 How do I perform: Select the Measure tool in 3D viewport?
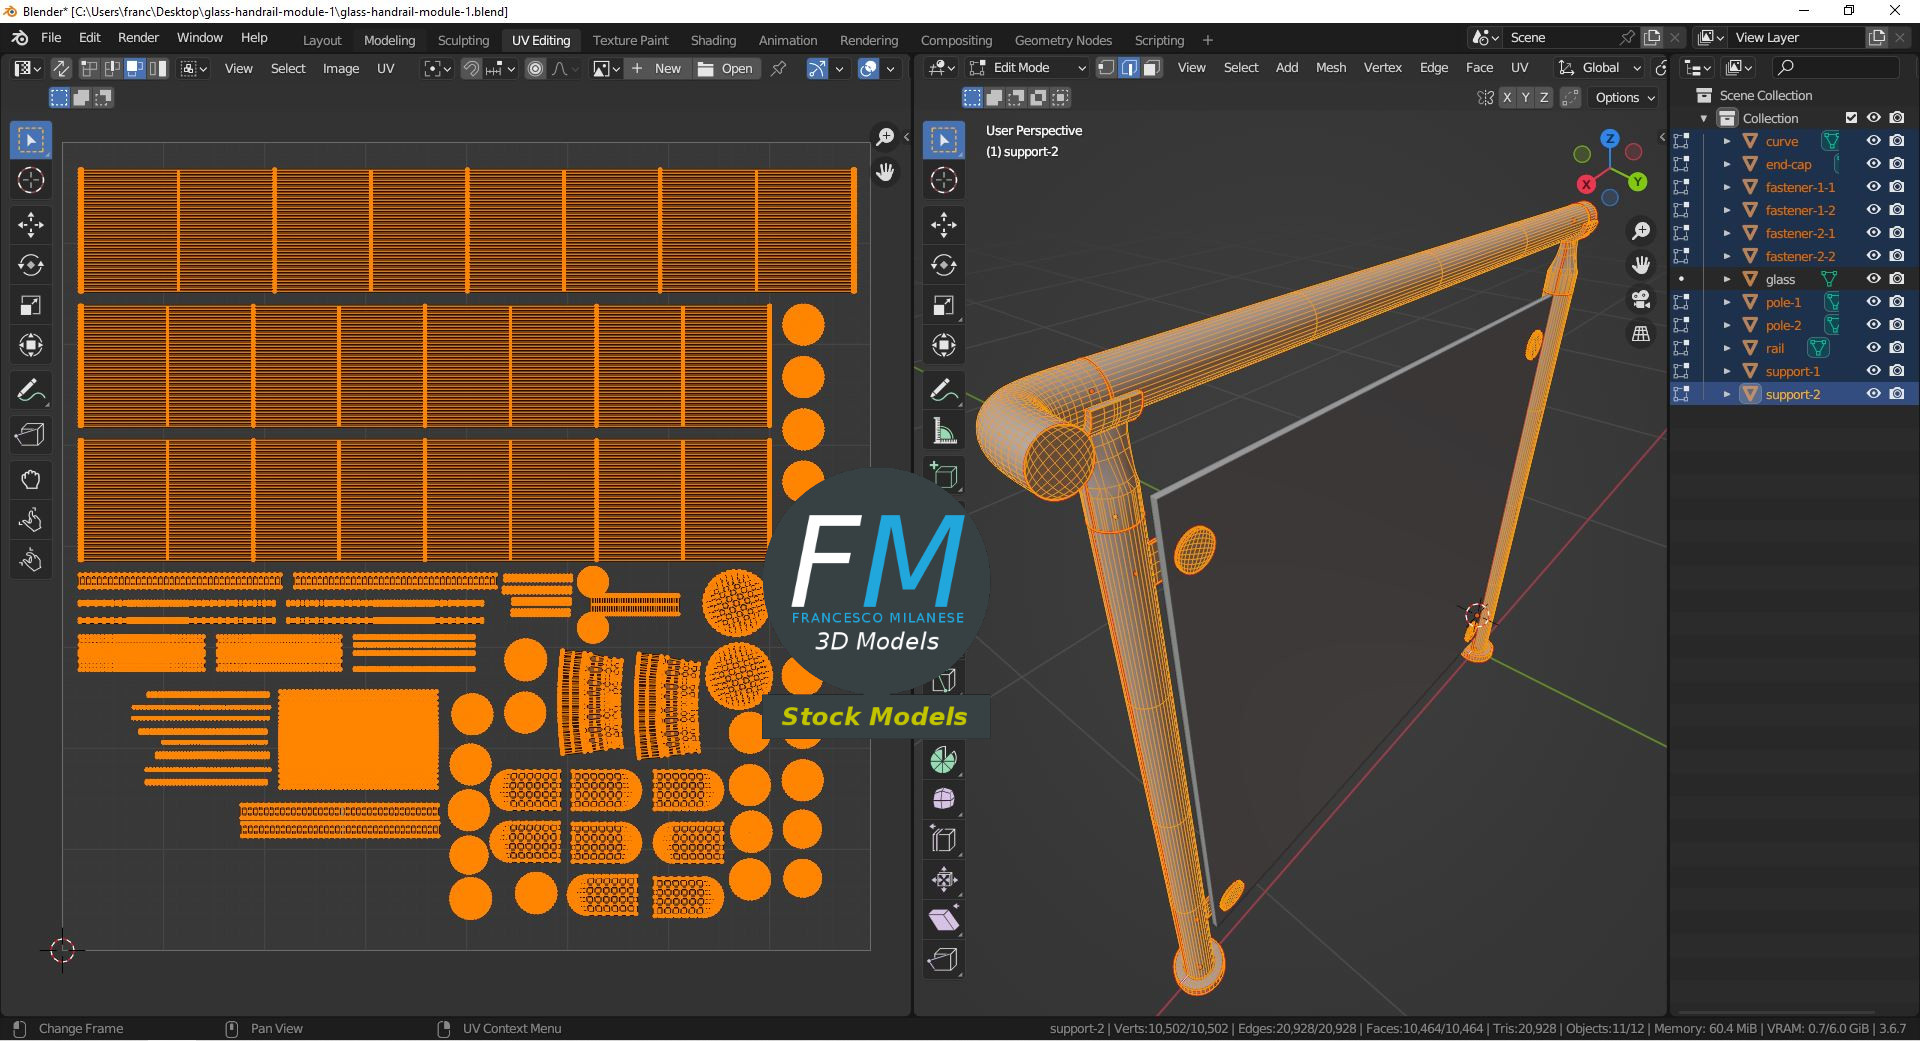(944, 431)
